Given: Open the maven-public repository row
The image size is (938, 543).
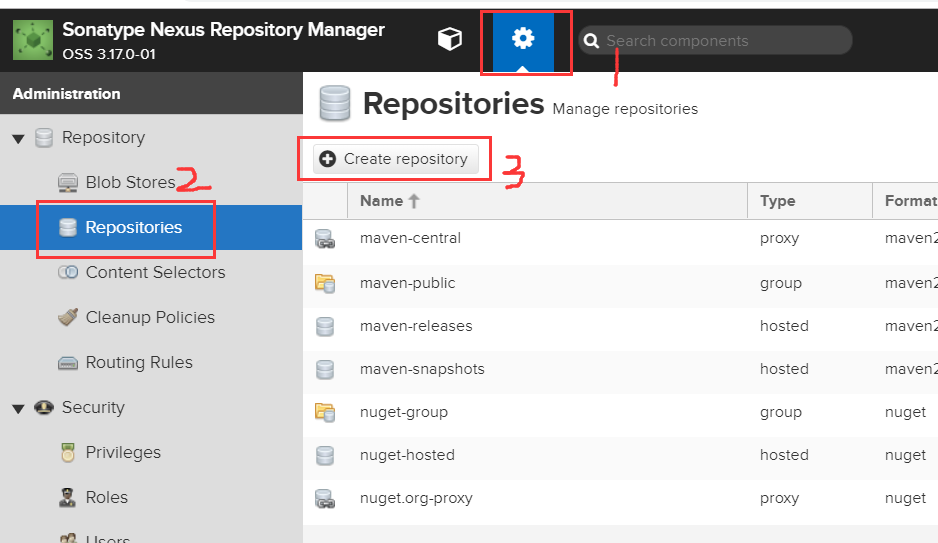Looking at the screenshot, I should coord(620,283).
